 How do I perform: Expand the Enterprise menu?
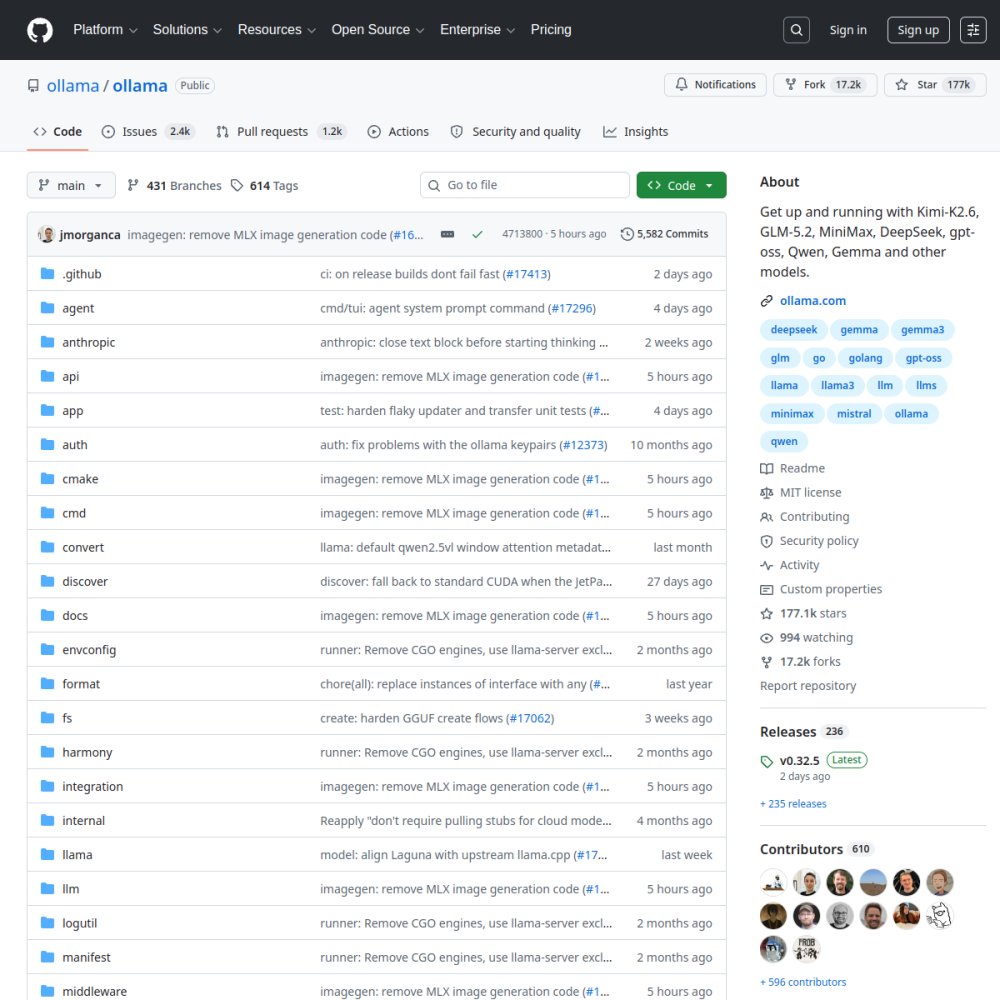(477, 30)
